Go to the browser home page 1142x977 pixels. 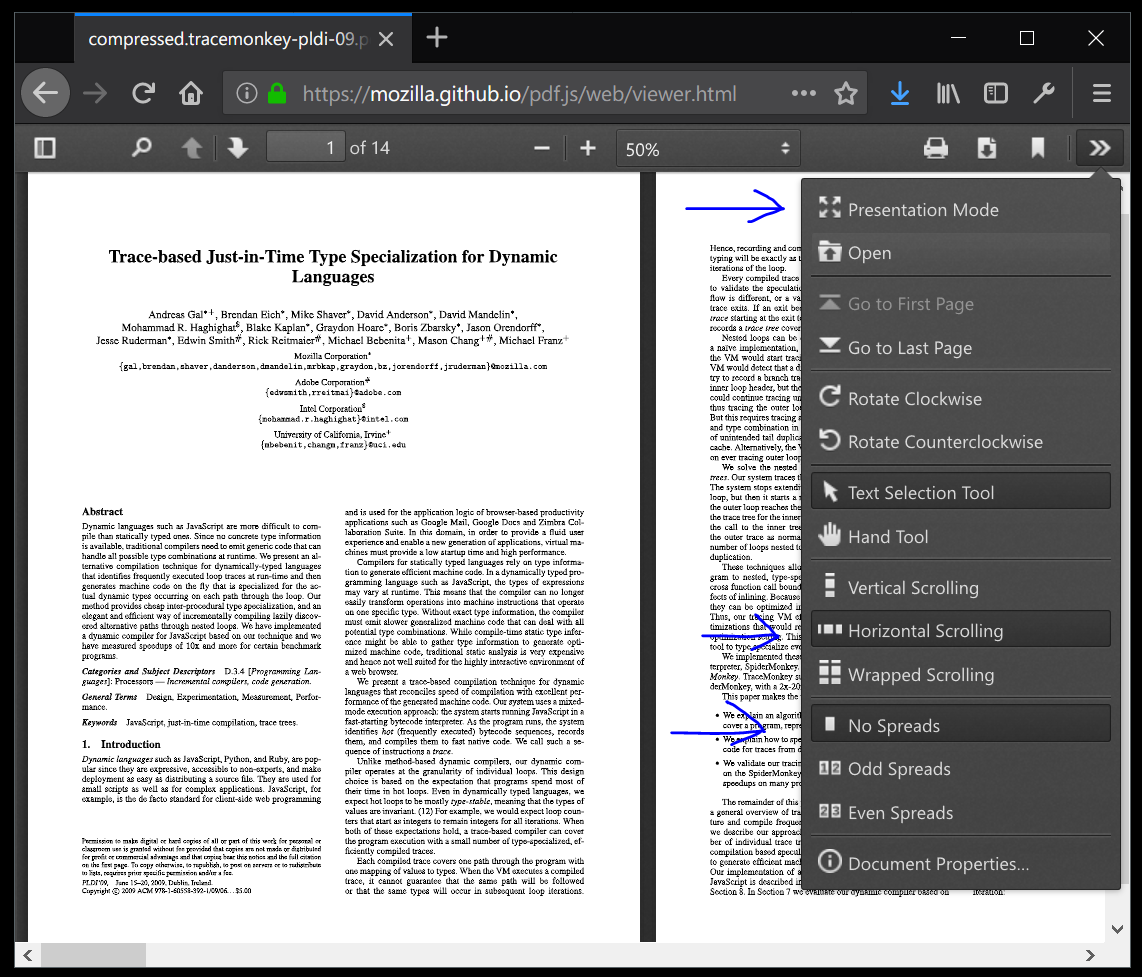[191, 93]
